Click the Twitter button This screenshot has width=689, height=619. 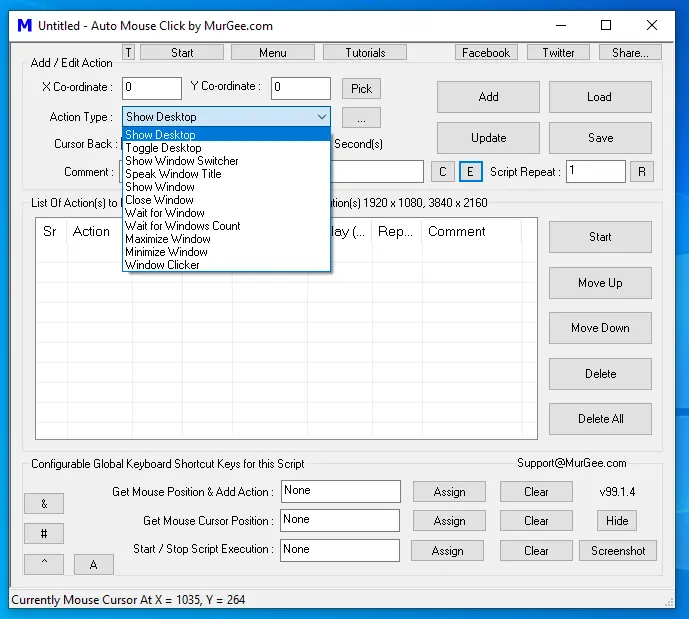(x=558, y=52)
